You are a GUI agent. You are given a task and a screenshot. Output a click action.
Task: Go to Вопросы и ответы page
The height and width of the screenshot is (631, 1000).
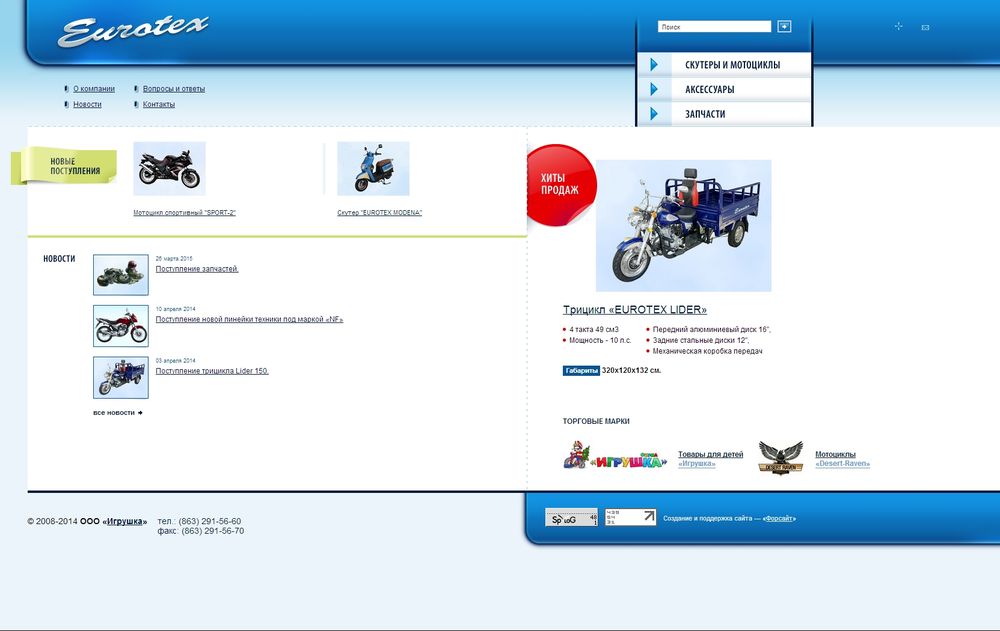point(173,89)
